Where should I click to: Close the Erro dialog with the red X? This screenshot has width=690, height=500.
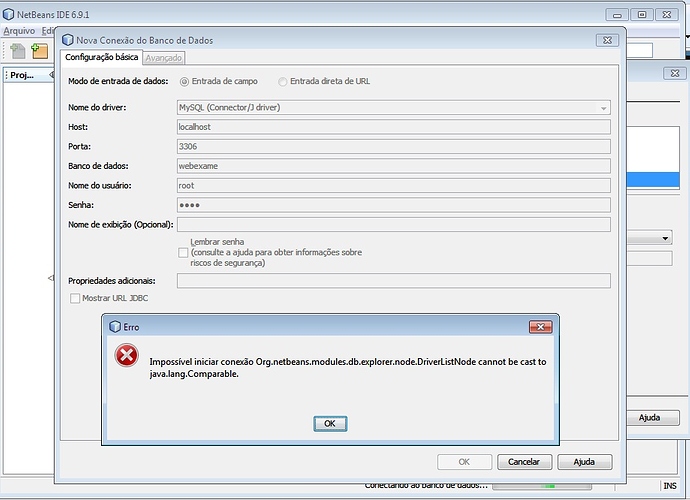coord(540,327)
